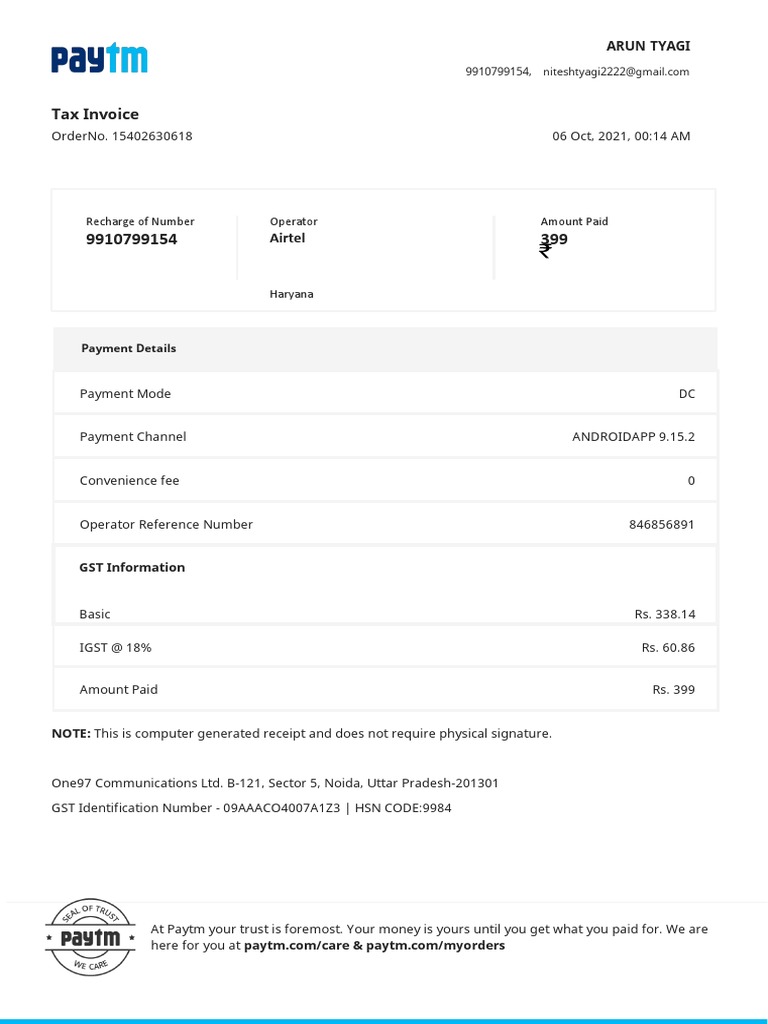The height and width of the screenshot is (1024, 768).
Task: Click the Paytm logo at top left
Action: pos(99,59)
